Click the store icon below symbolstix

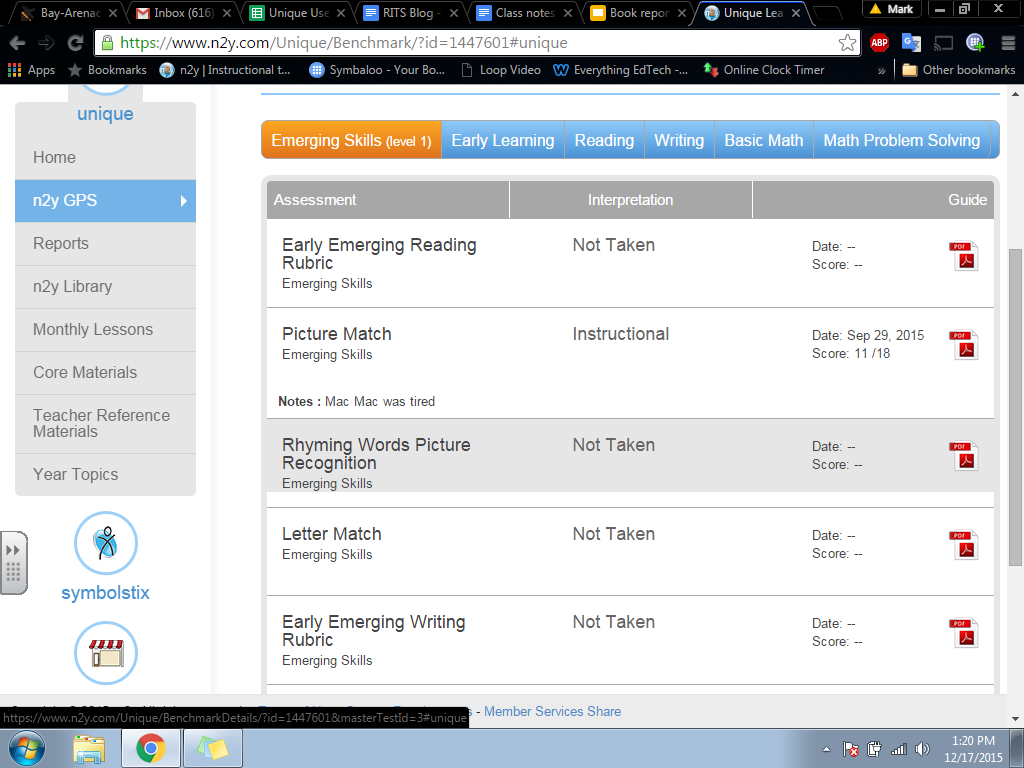106,653
